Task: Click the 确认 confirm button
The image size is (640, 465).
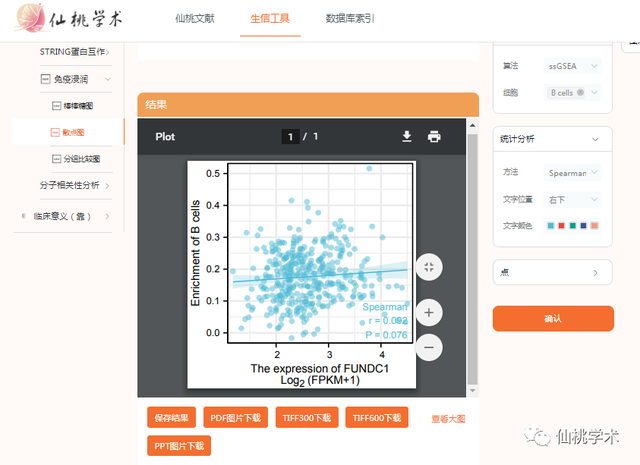Action: coord(553,318)
